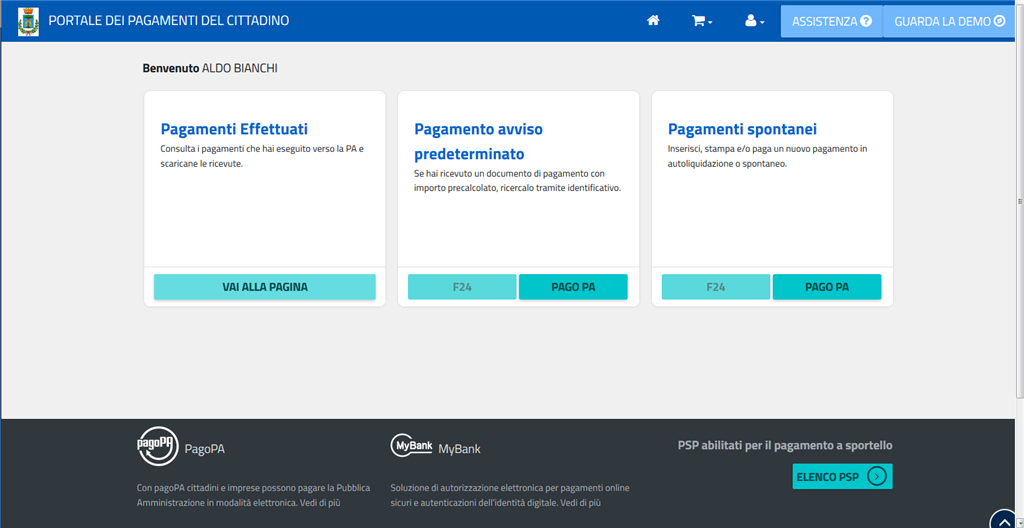This screenshot has width=1024, height=528.
Task: Click the Pagamenti spontanei heading
Action: (x=742, y=129)
